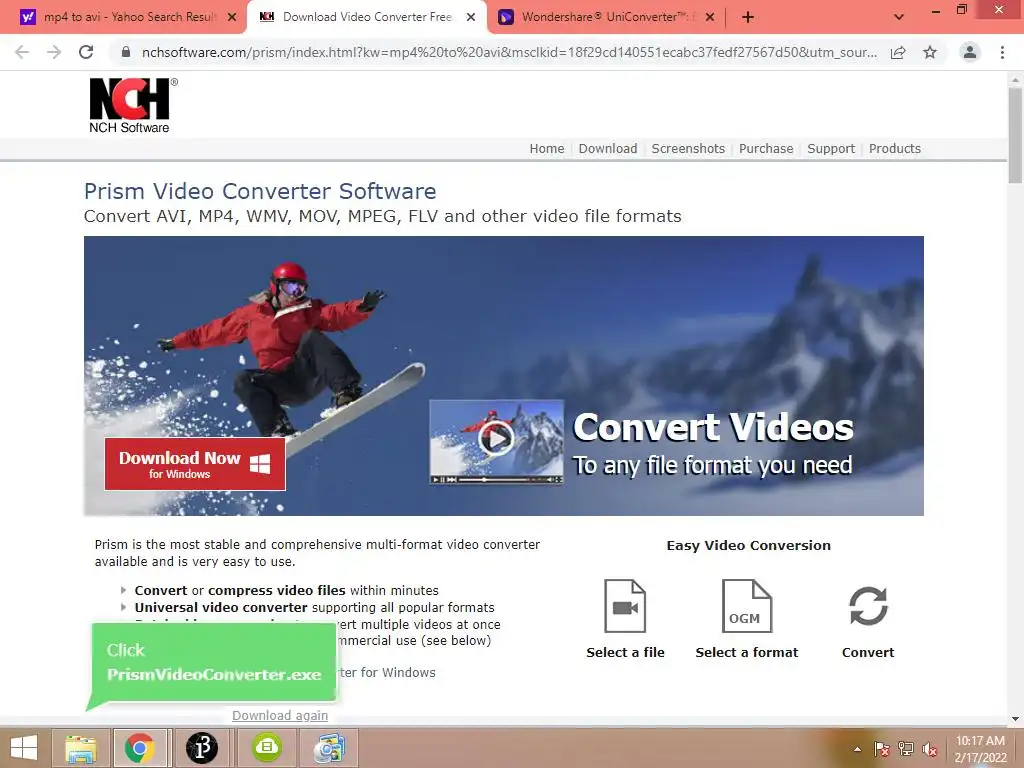This screenshot has width=1024, height=768.
Task: Click the scrollbar down arrow
Action: 1015,719
